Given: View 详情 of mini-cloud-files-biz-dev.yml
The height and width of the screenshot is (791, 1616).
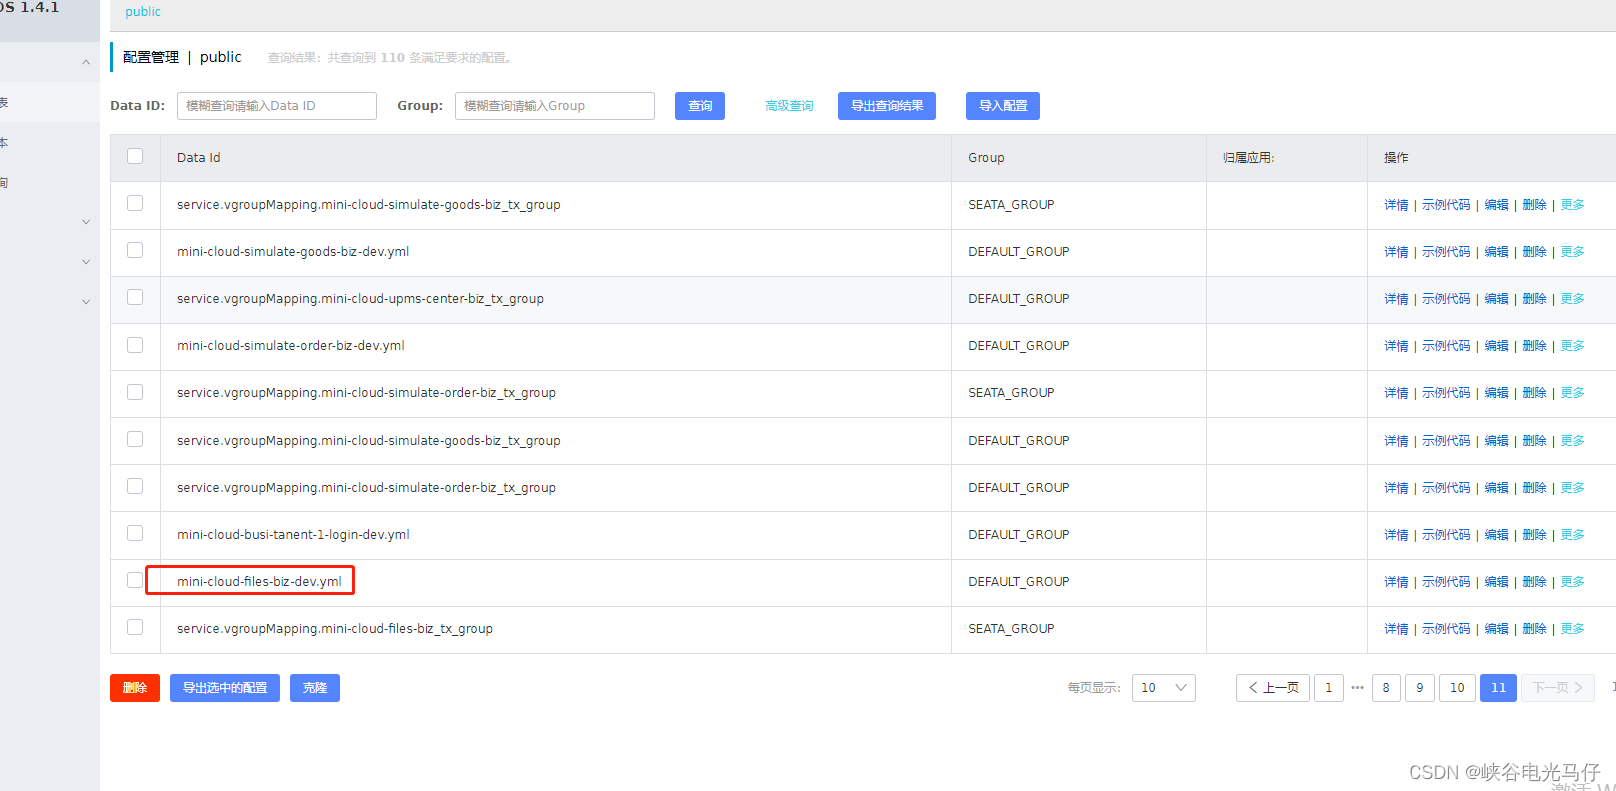Looking at the screenshot, I should click(1396, 582).
